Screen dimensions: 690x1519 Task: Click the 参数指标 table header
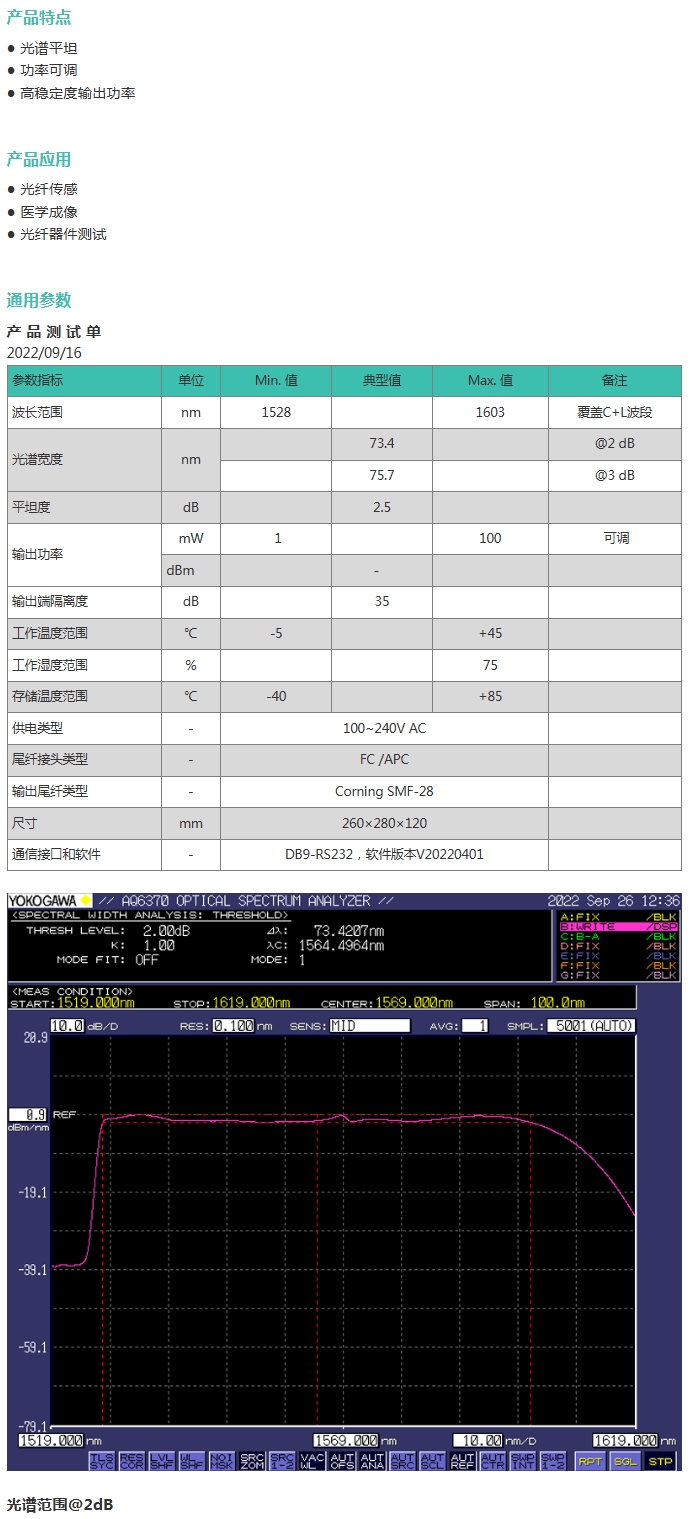[84, 380]
